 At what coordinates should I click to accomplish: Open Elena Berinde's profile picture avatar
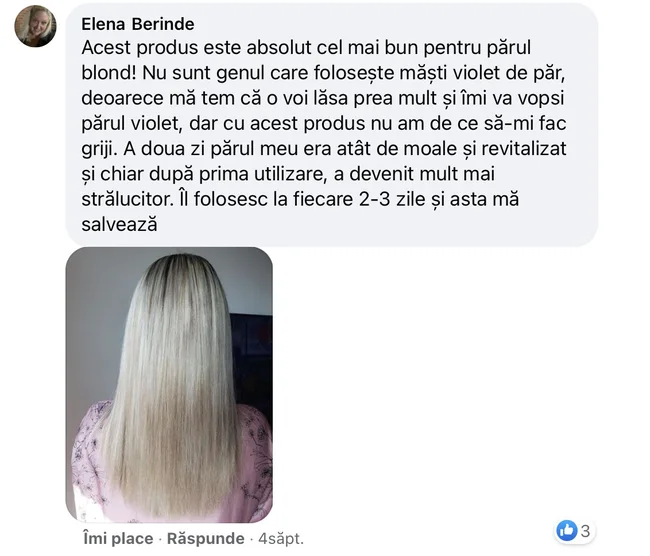point(35,26)
